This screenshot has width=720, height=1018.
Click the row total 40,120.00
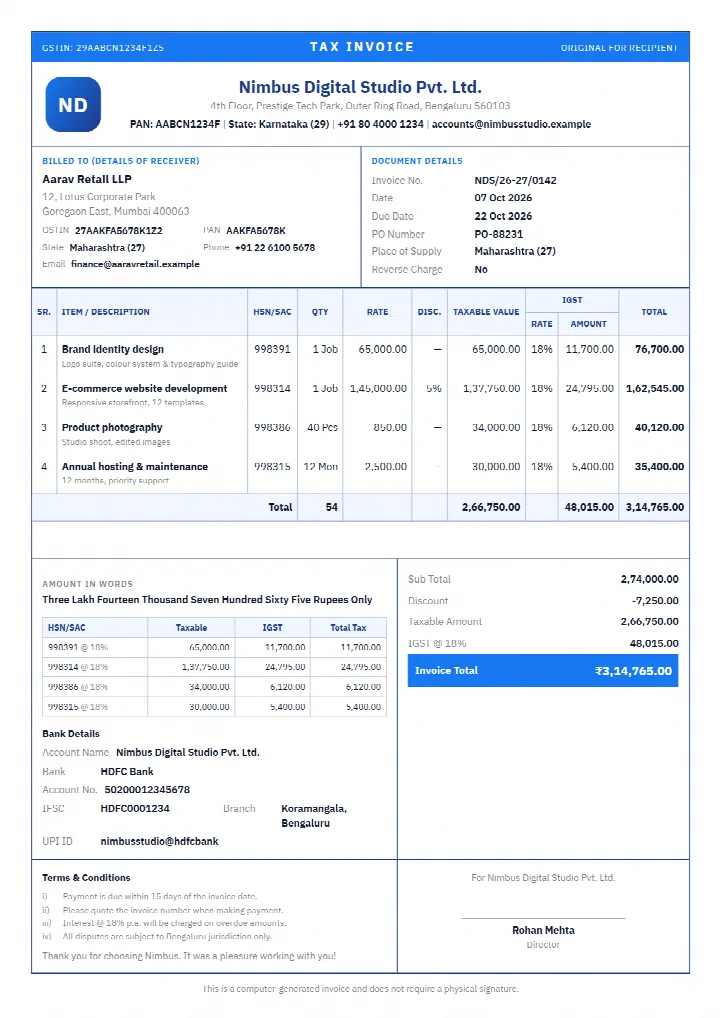coord(659,427)
